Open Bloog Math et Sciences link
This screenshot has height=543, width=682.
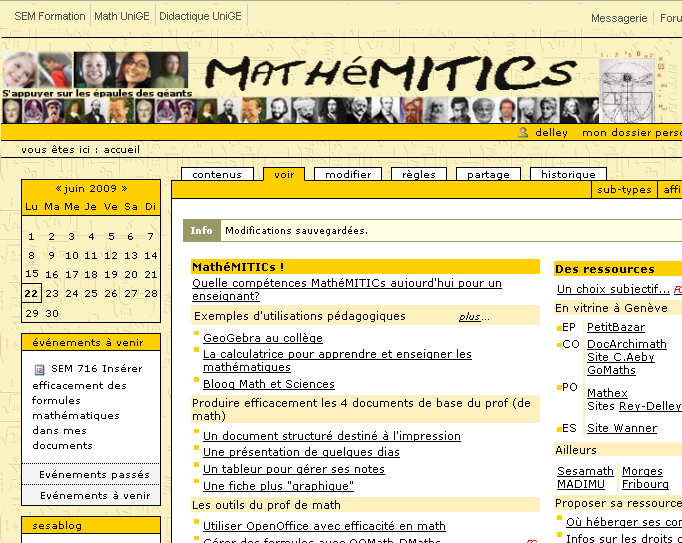coord(269,384)
